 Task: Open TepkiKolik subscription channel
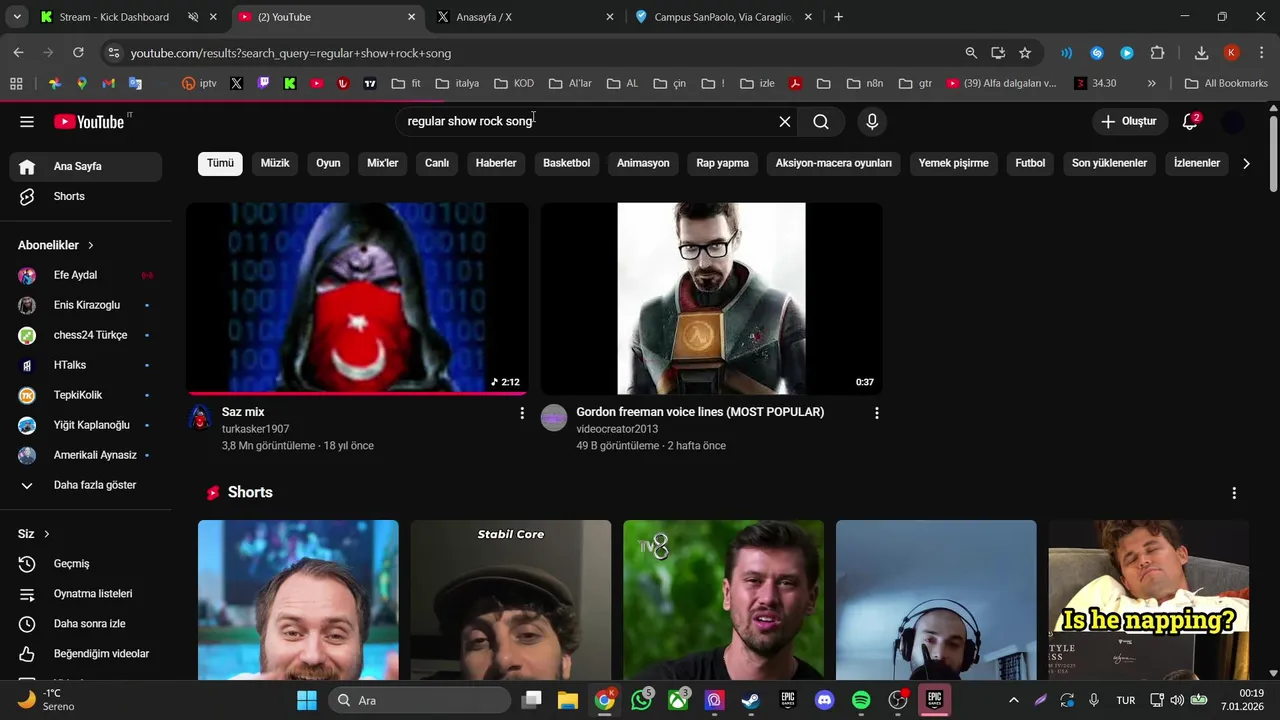[x=86, y=395]
